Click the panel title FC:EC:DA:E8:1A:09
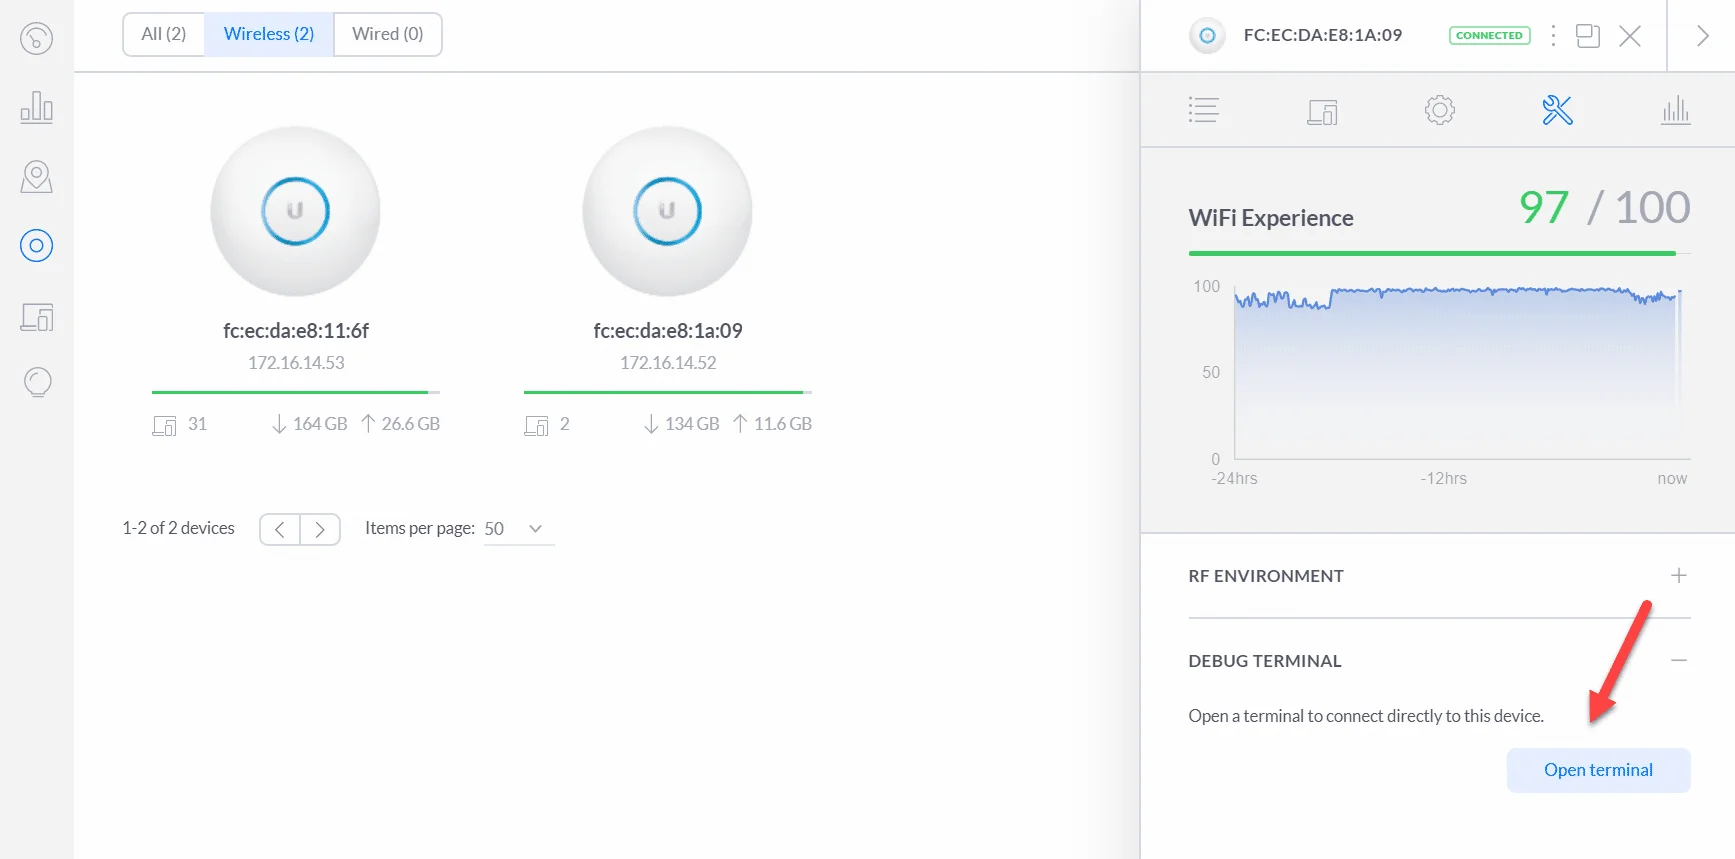Image resolution: width=1735 pixels, height=859 pixels. (1322, 35)
